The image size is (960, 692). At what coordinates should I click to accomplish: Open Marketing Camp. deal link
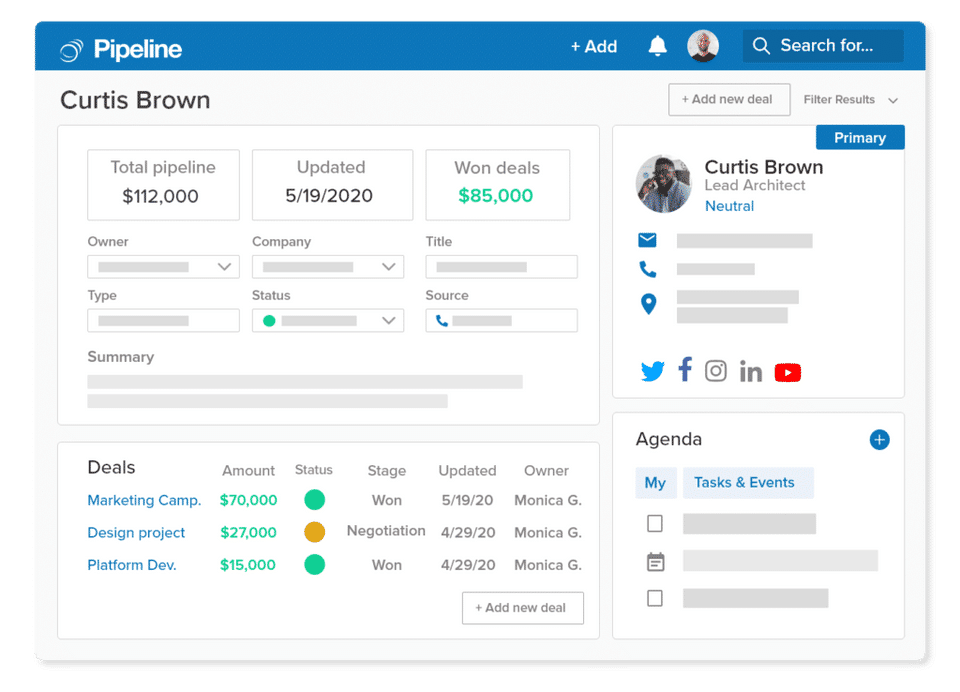pyautogui.click(x=144, y=500)
